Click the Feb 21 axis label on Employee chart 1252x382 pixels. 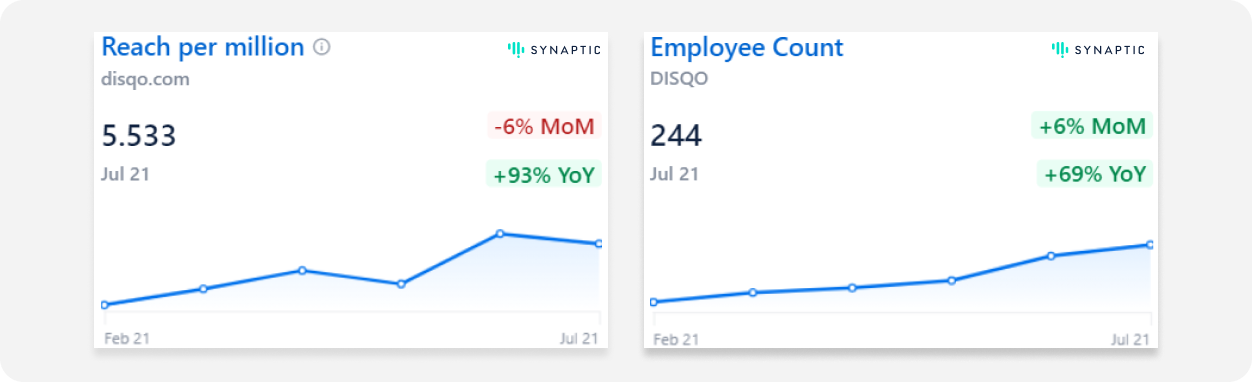click(675, 339)
